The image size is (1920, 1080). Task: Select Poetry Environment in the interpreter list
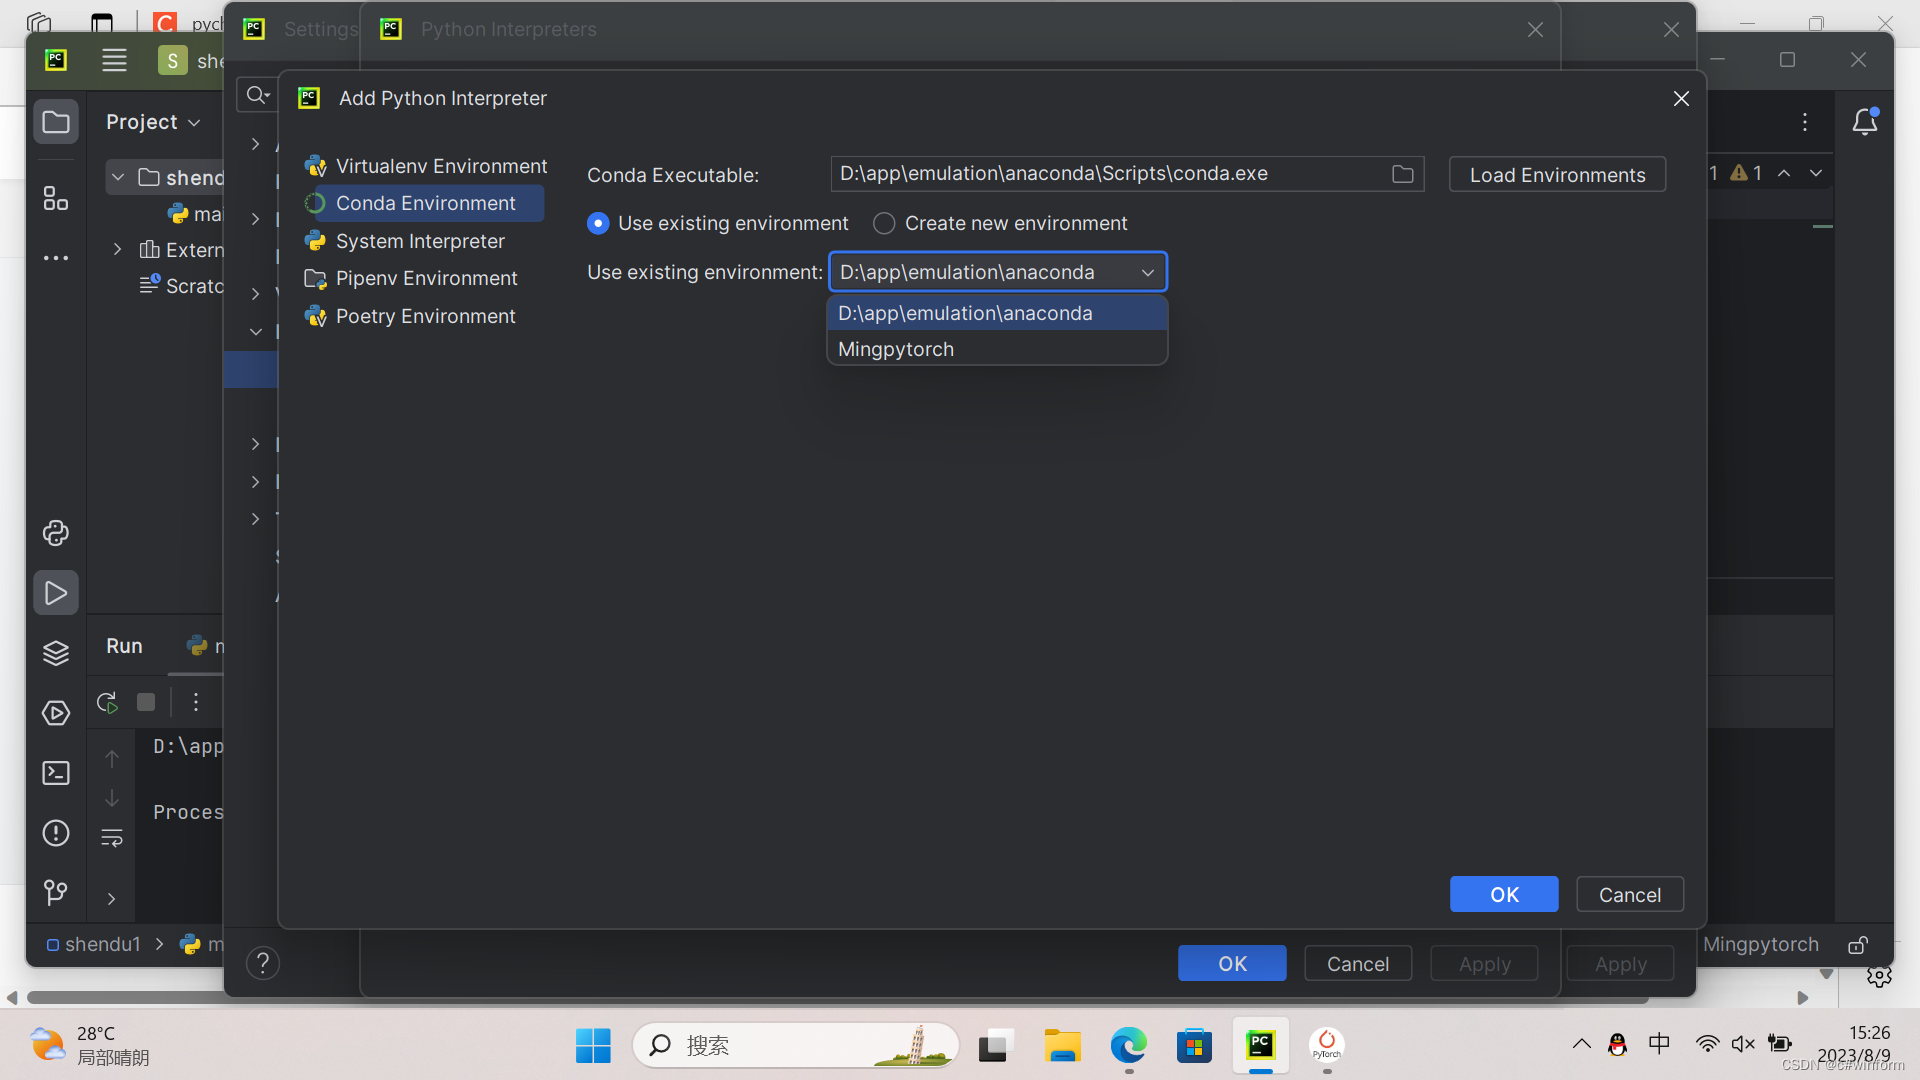(x=425, y=316)
